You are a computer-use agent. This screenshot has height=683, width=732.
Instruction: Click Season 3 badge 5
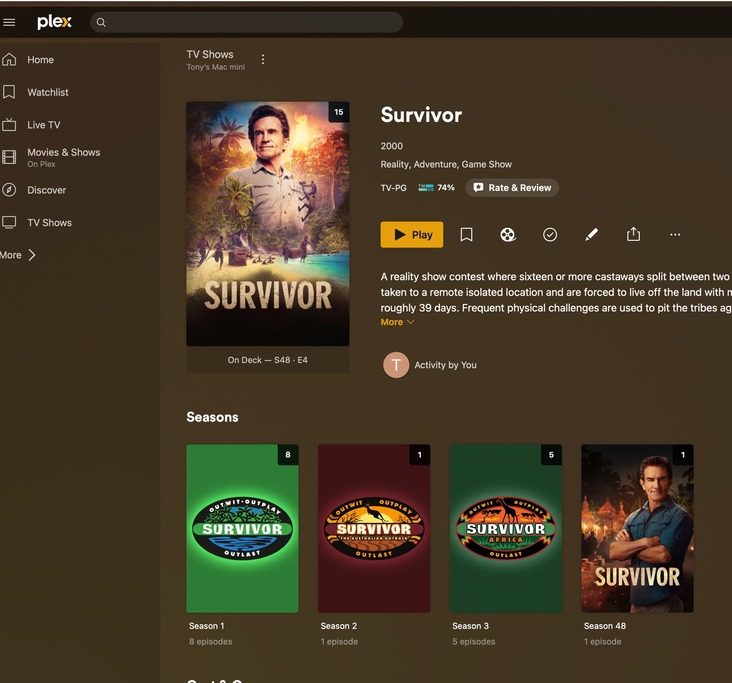551,455
